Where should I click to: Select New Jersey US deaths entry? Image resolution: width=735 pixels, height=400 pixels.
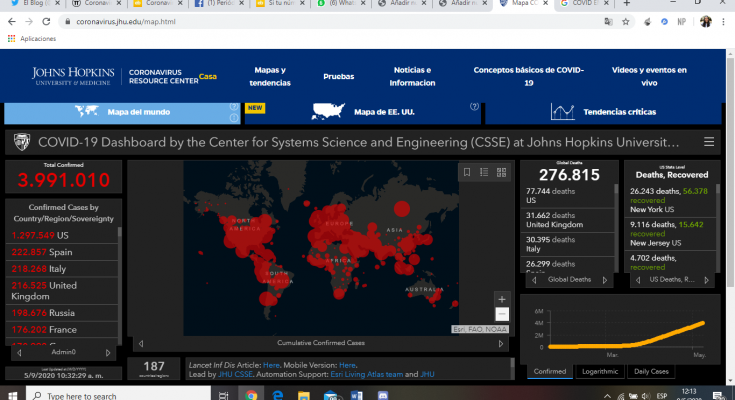click(670, 234)
